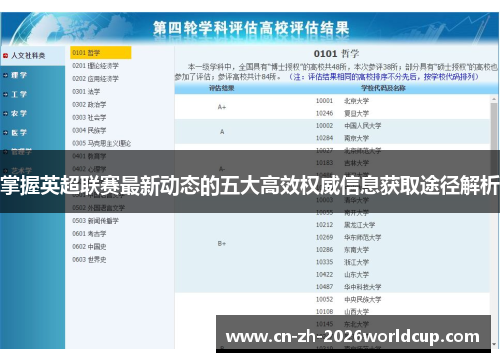
Task: Click the 0101 哲学 heading above the table
Action: coord(336,54)
